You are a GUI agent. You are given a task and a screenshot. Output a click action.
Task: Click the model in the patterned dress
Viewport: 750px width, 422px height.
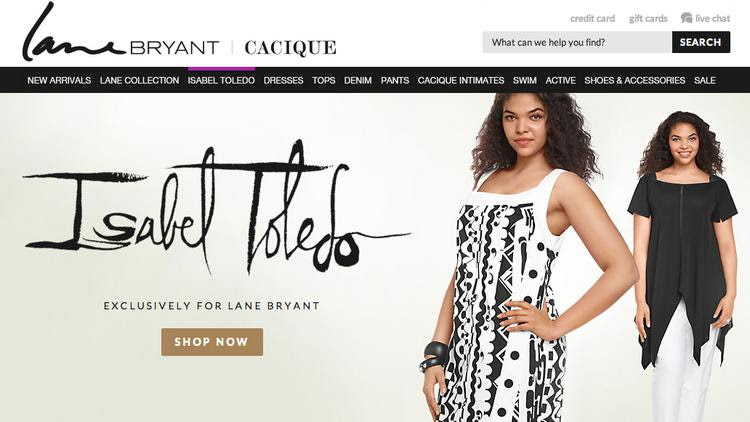coord(526,258)
